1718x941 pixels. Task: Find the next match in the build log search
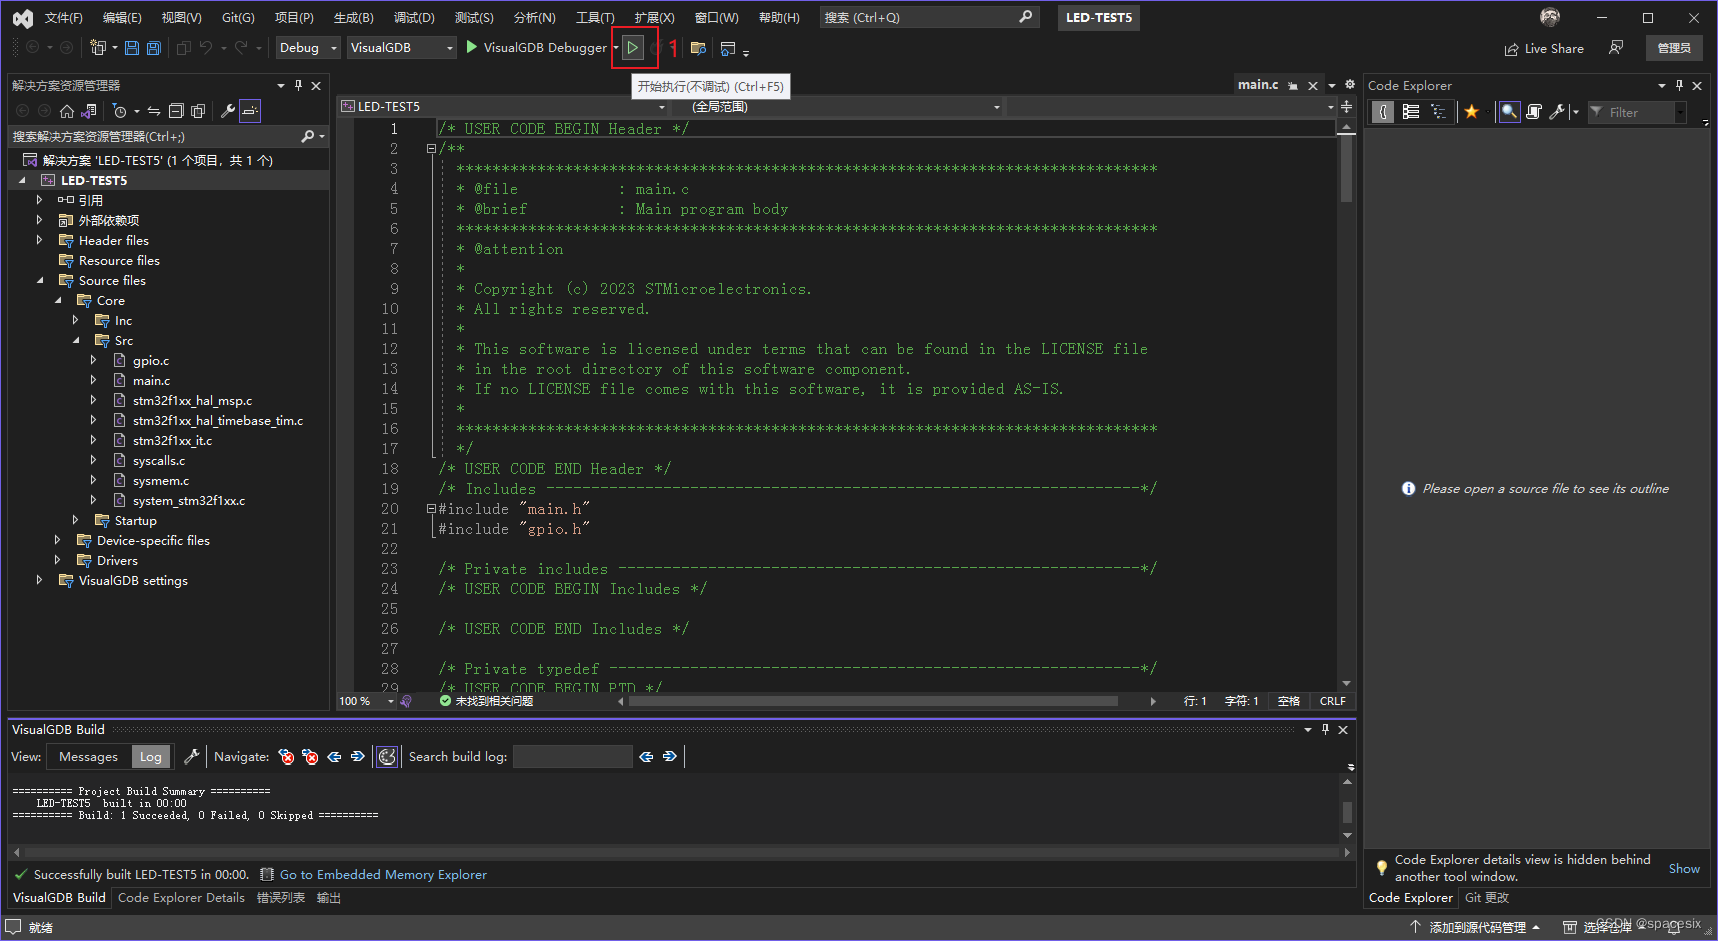669,756
